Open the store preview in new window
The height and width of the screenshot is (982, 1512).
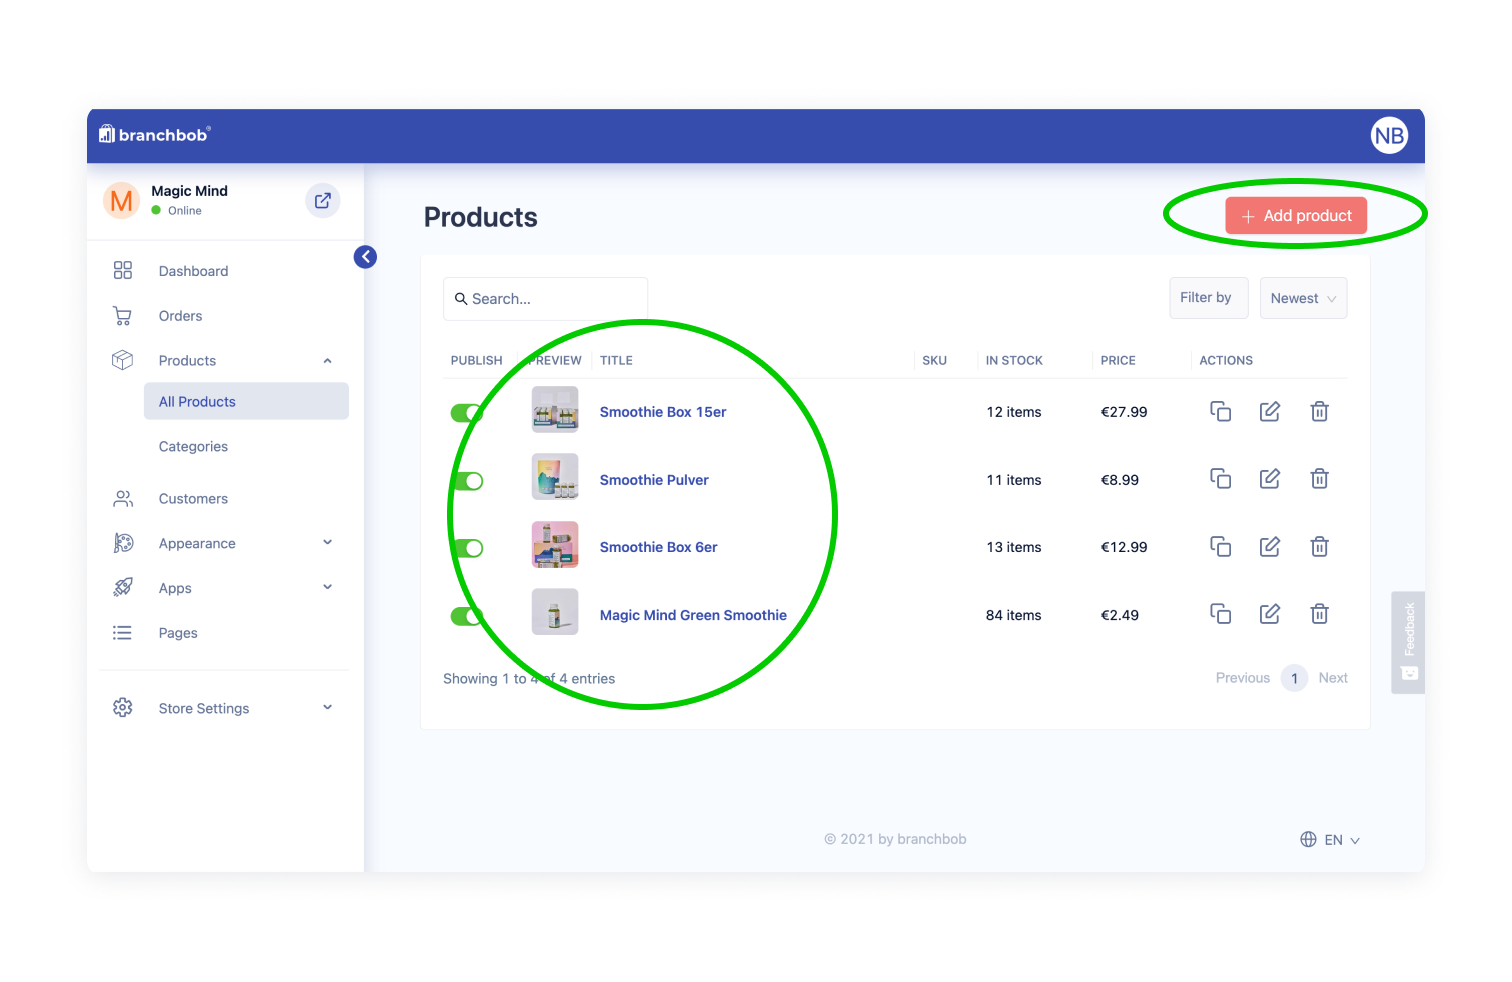(x=322, y=200)
